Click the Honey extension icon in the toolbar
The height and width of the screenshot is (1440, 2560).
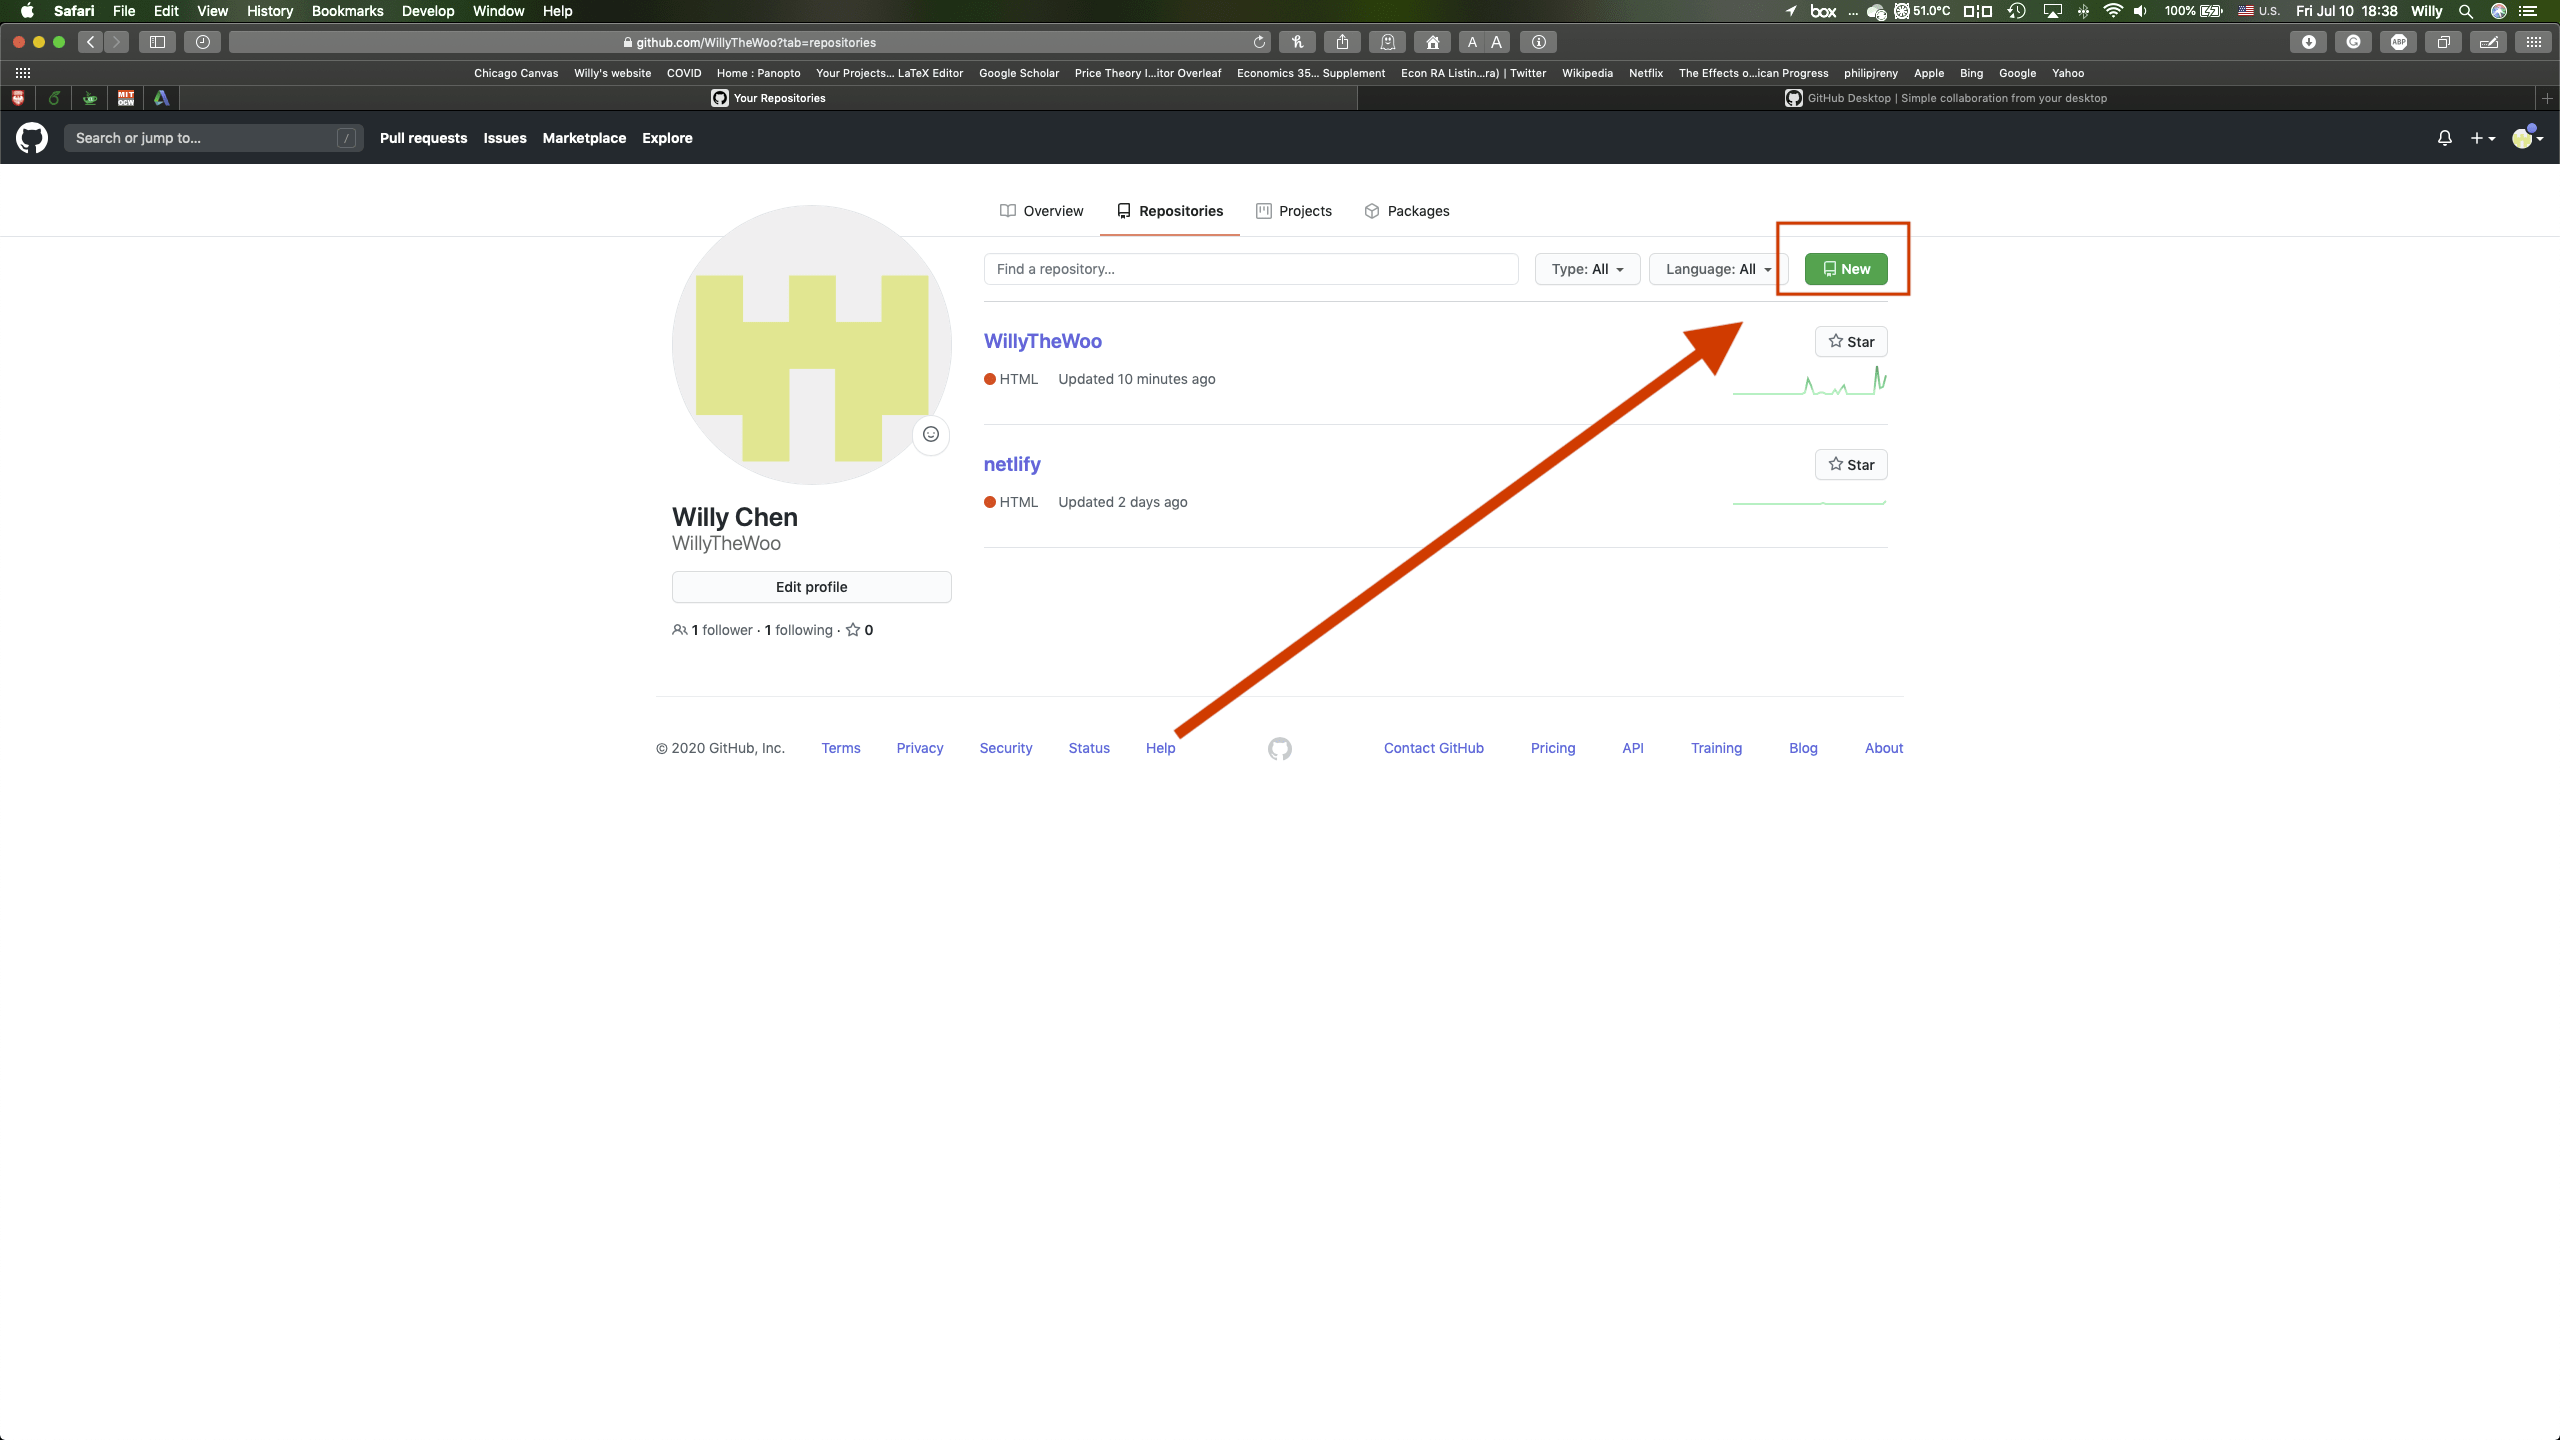pos(1297,42)
